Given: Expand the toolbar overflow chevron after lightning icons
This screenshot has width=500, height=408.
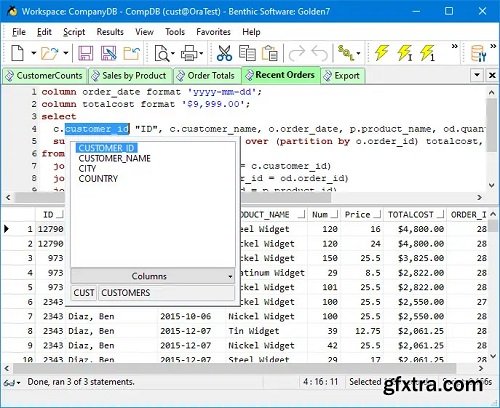Looking at the screenshot, I should click(454, 46).
